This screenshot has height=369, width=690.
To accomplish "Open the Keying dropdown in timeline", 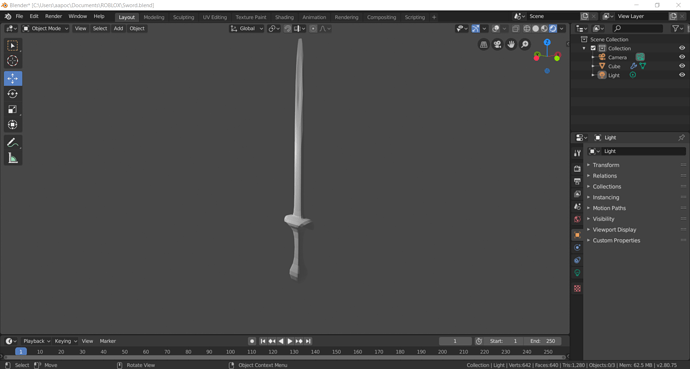I will pos(66,341).
